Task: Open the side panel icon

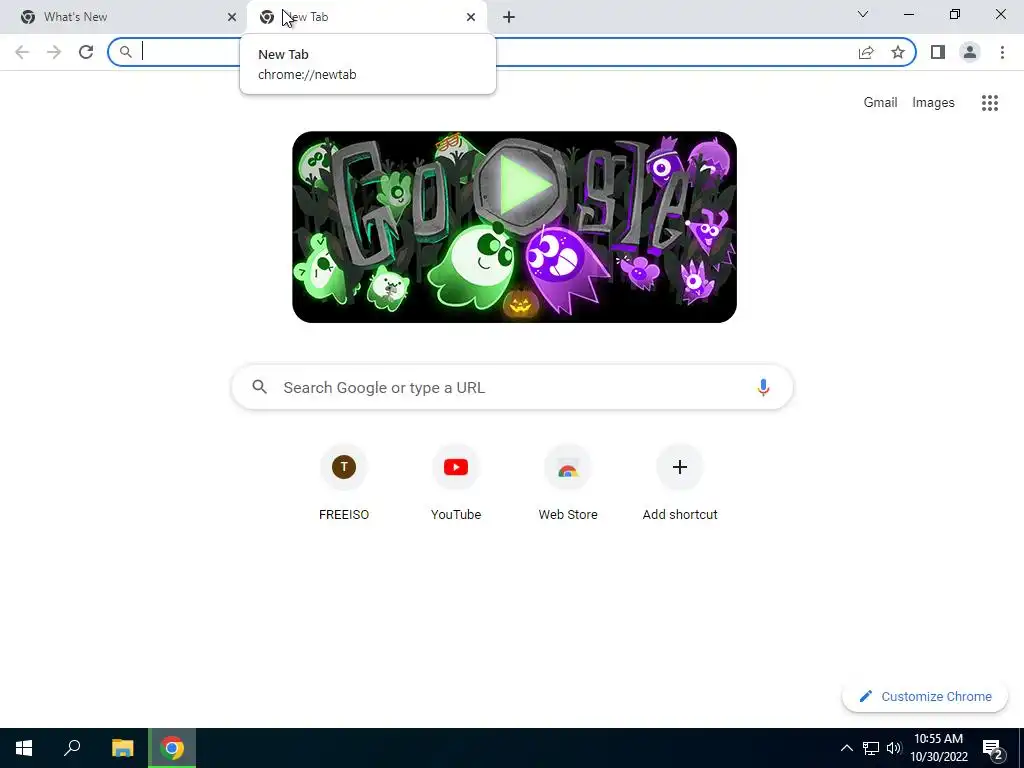Action: (x=938, y=52)
